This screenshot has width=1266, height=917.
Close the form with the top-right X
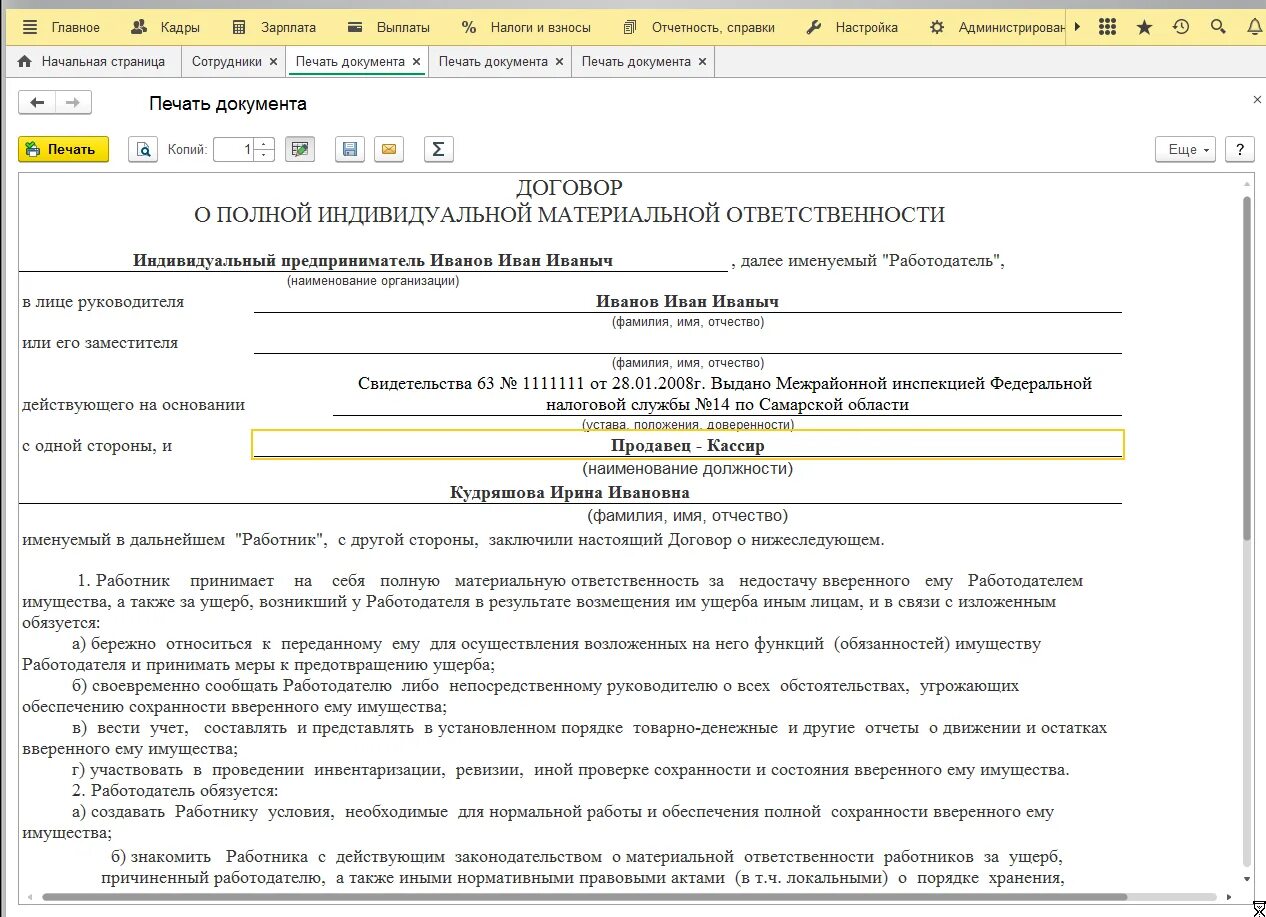(1257, 100)
